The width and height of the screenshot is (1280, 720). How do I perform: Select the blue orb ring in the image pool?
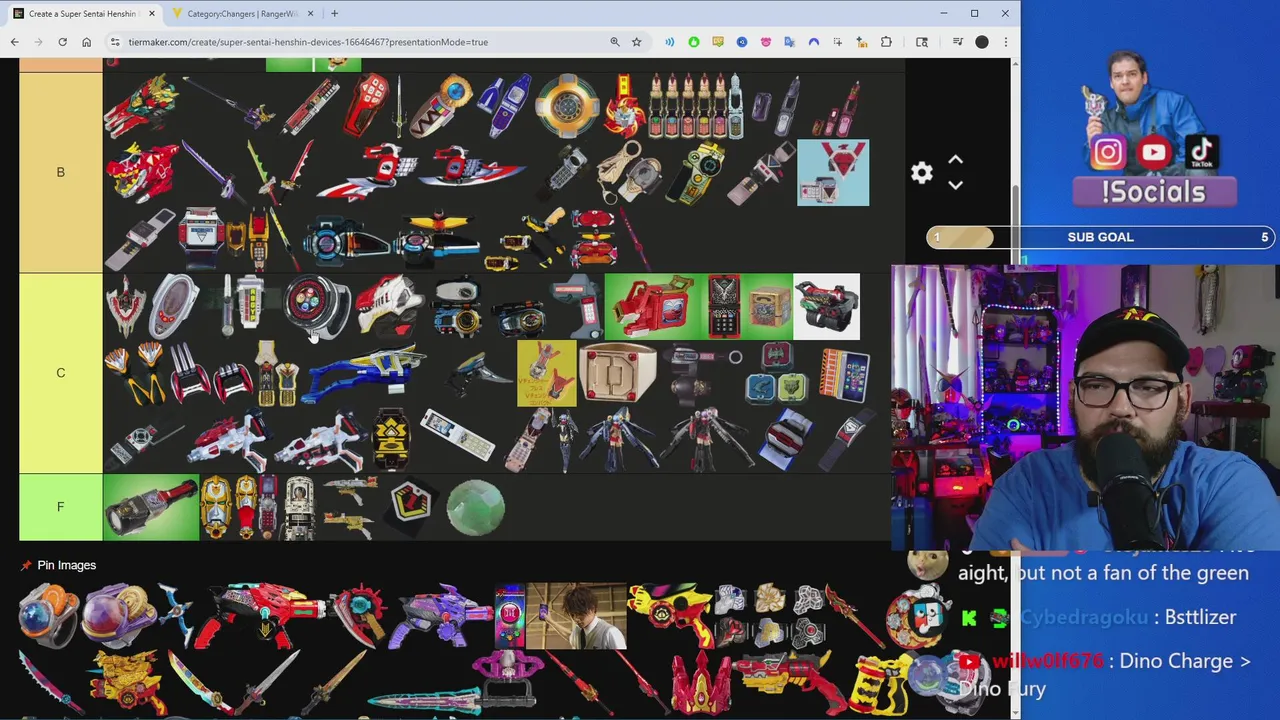click(x=48, y=615)
